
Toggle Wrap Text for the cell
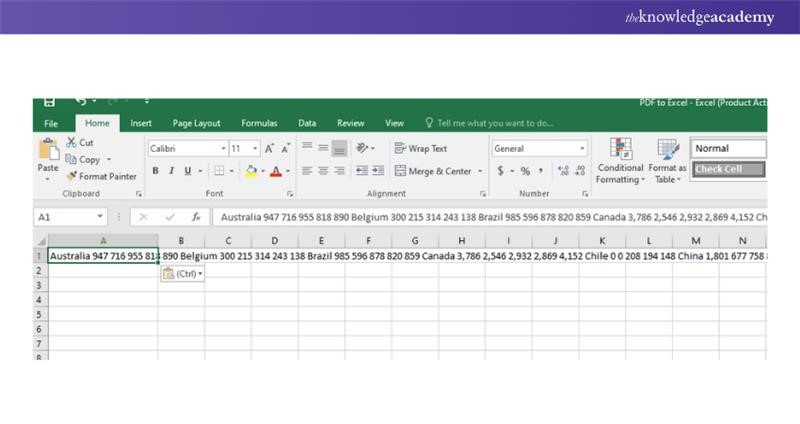[x=421, y=148]
